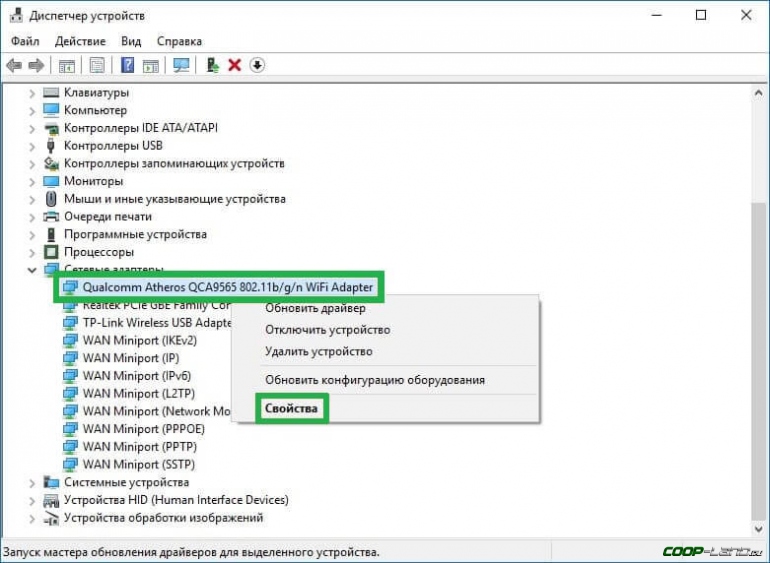Select WAN Miniport (PPTP)

point(139,447)
